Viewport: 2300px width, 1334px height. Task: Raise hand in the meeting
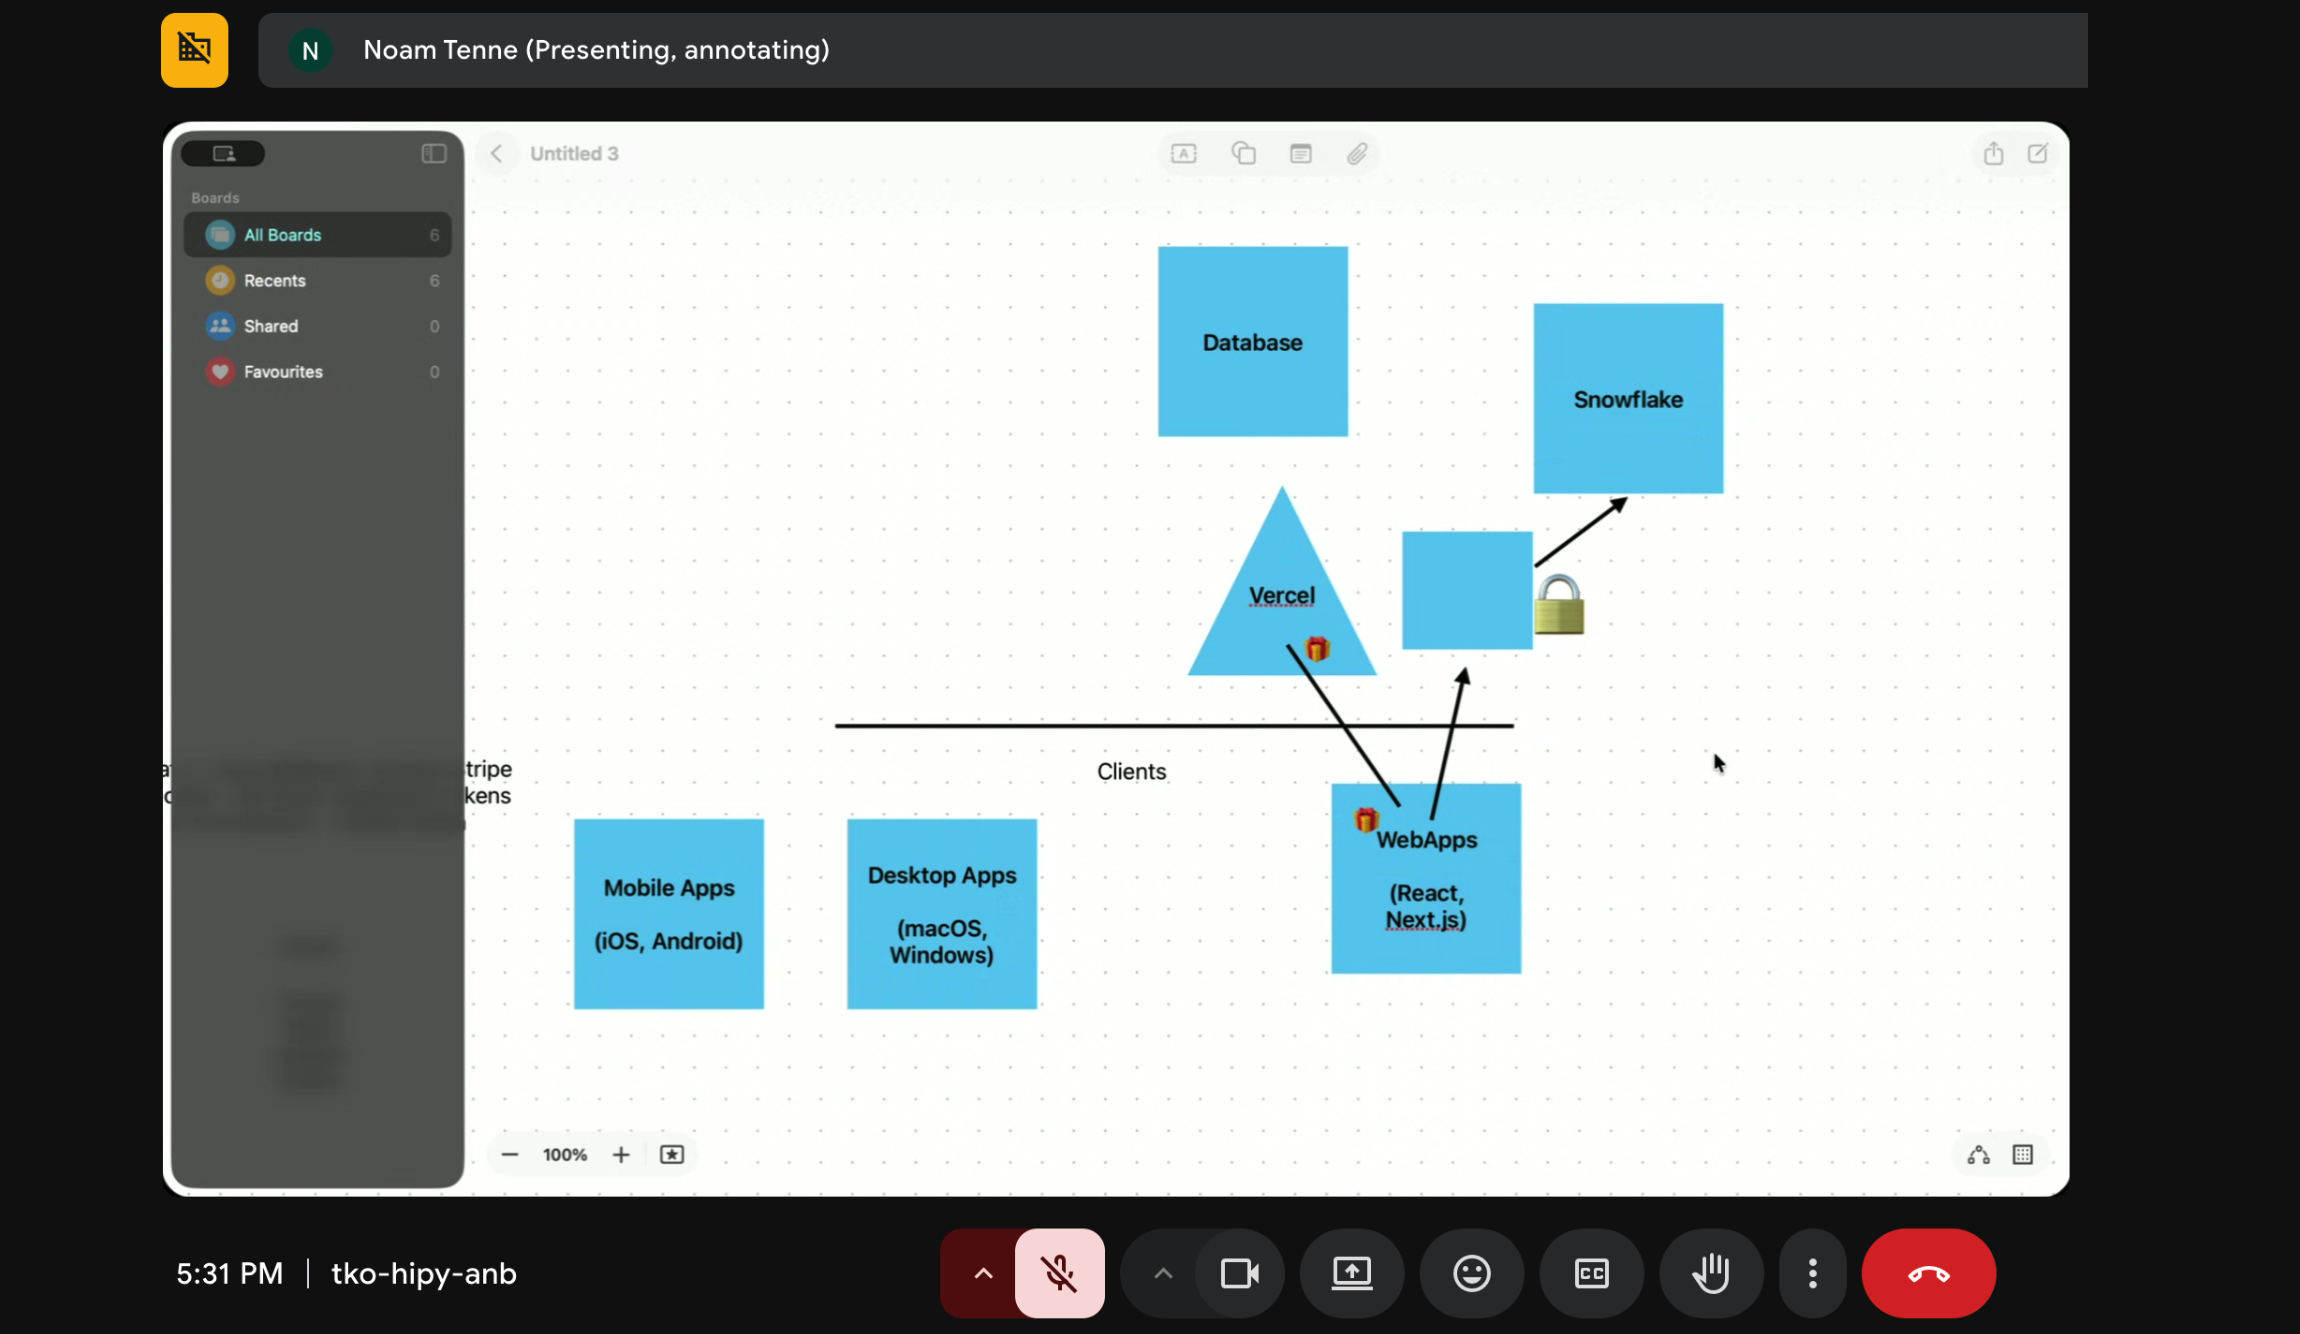1712,1274
